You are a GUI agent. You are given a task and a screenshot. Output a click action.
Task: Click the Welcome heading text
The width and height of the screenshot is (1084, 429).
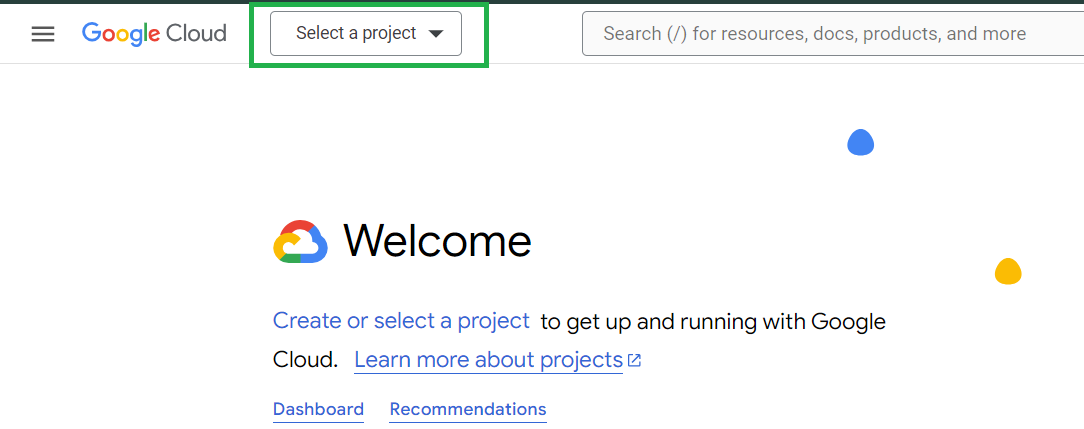point(437,241)
